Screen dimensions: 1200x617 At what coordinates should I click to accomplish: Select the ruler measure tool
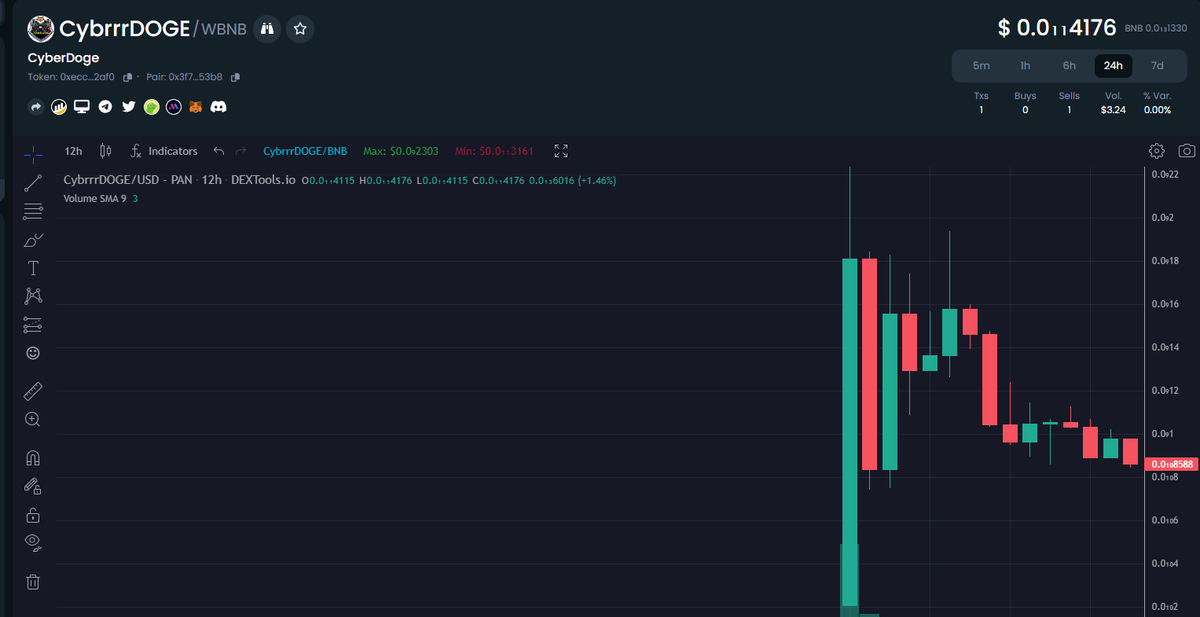[33, 391]
